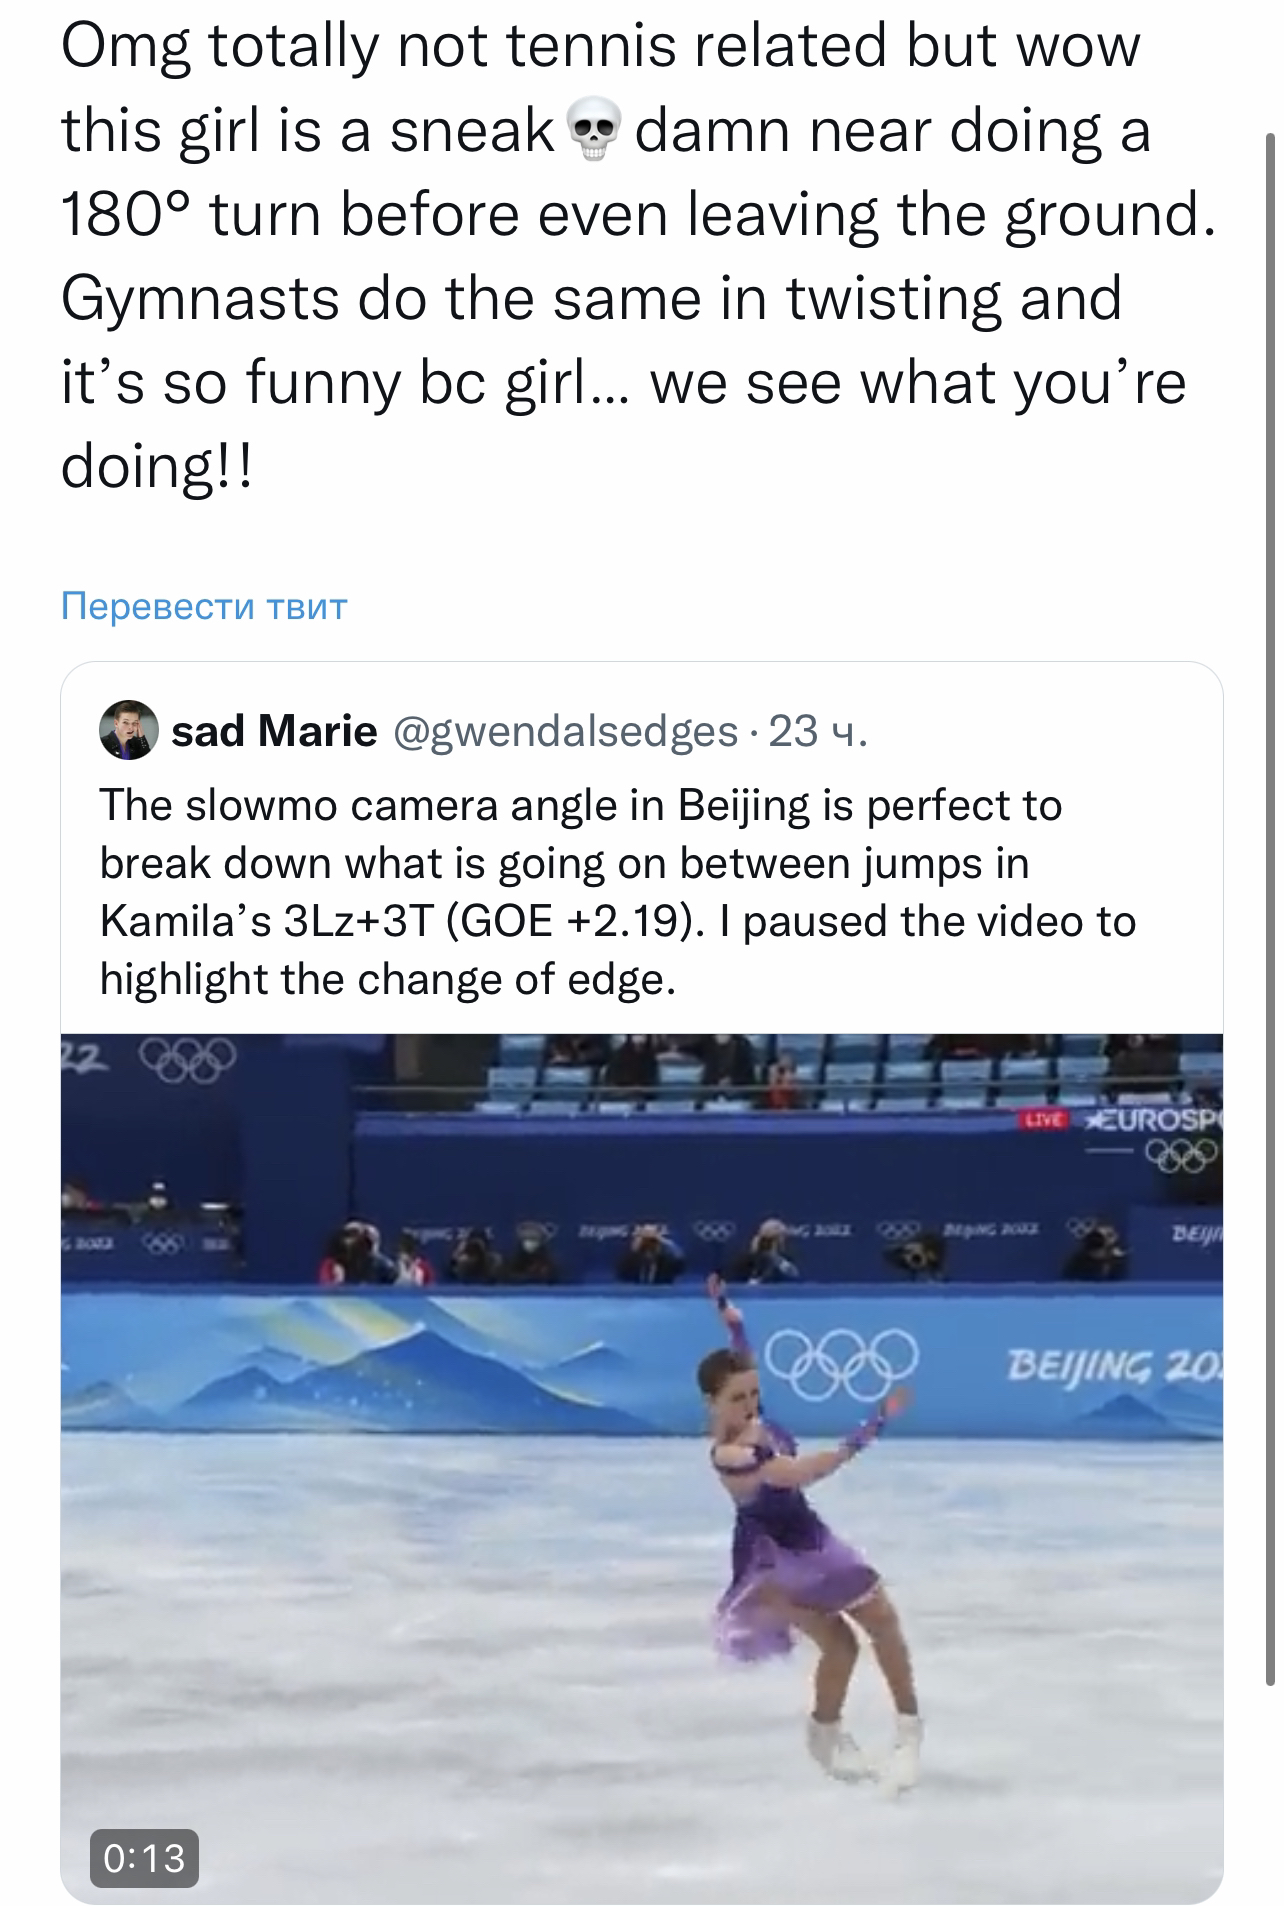Click the mountain graphic on the rink board

(x=400, y=1360)
